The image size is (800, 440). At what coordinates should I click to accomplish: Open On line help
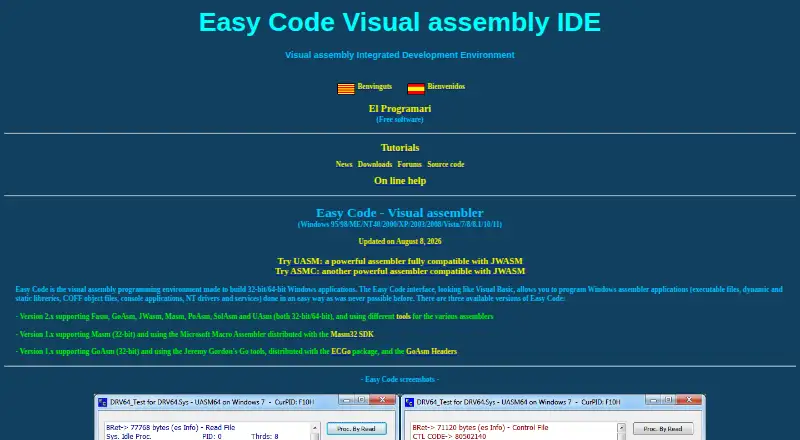click(400, 181)
